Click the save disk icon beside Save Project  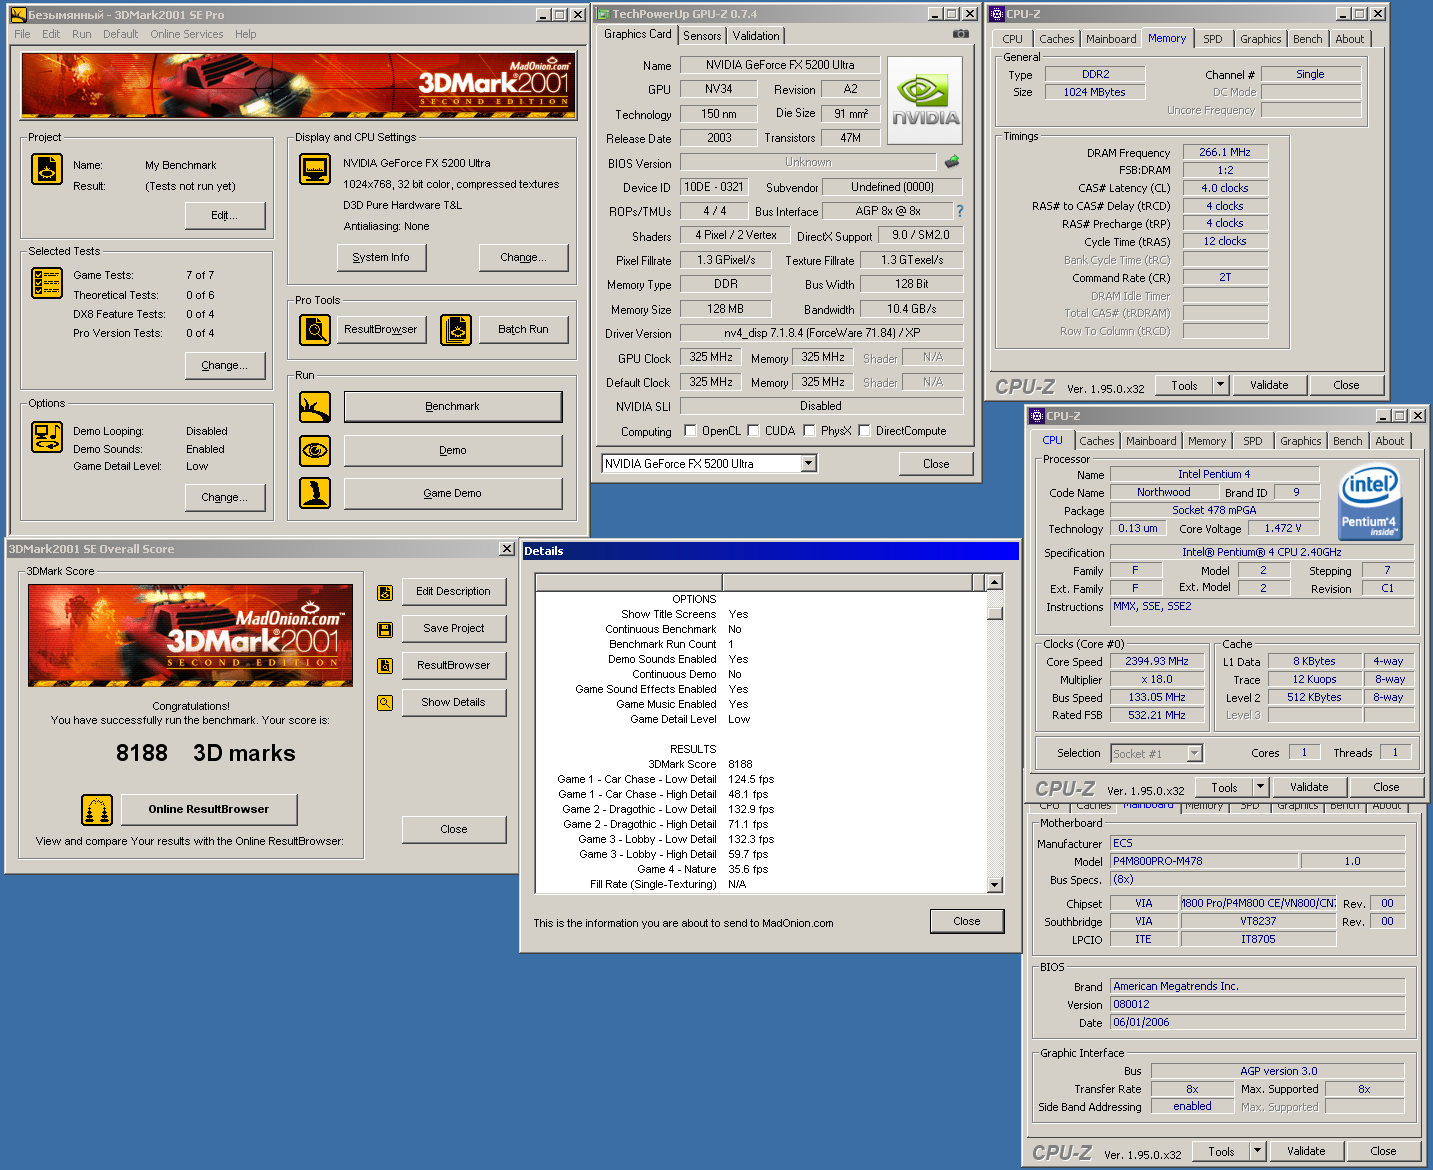pos(384,629)
